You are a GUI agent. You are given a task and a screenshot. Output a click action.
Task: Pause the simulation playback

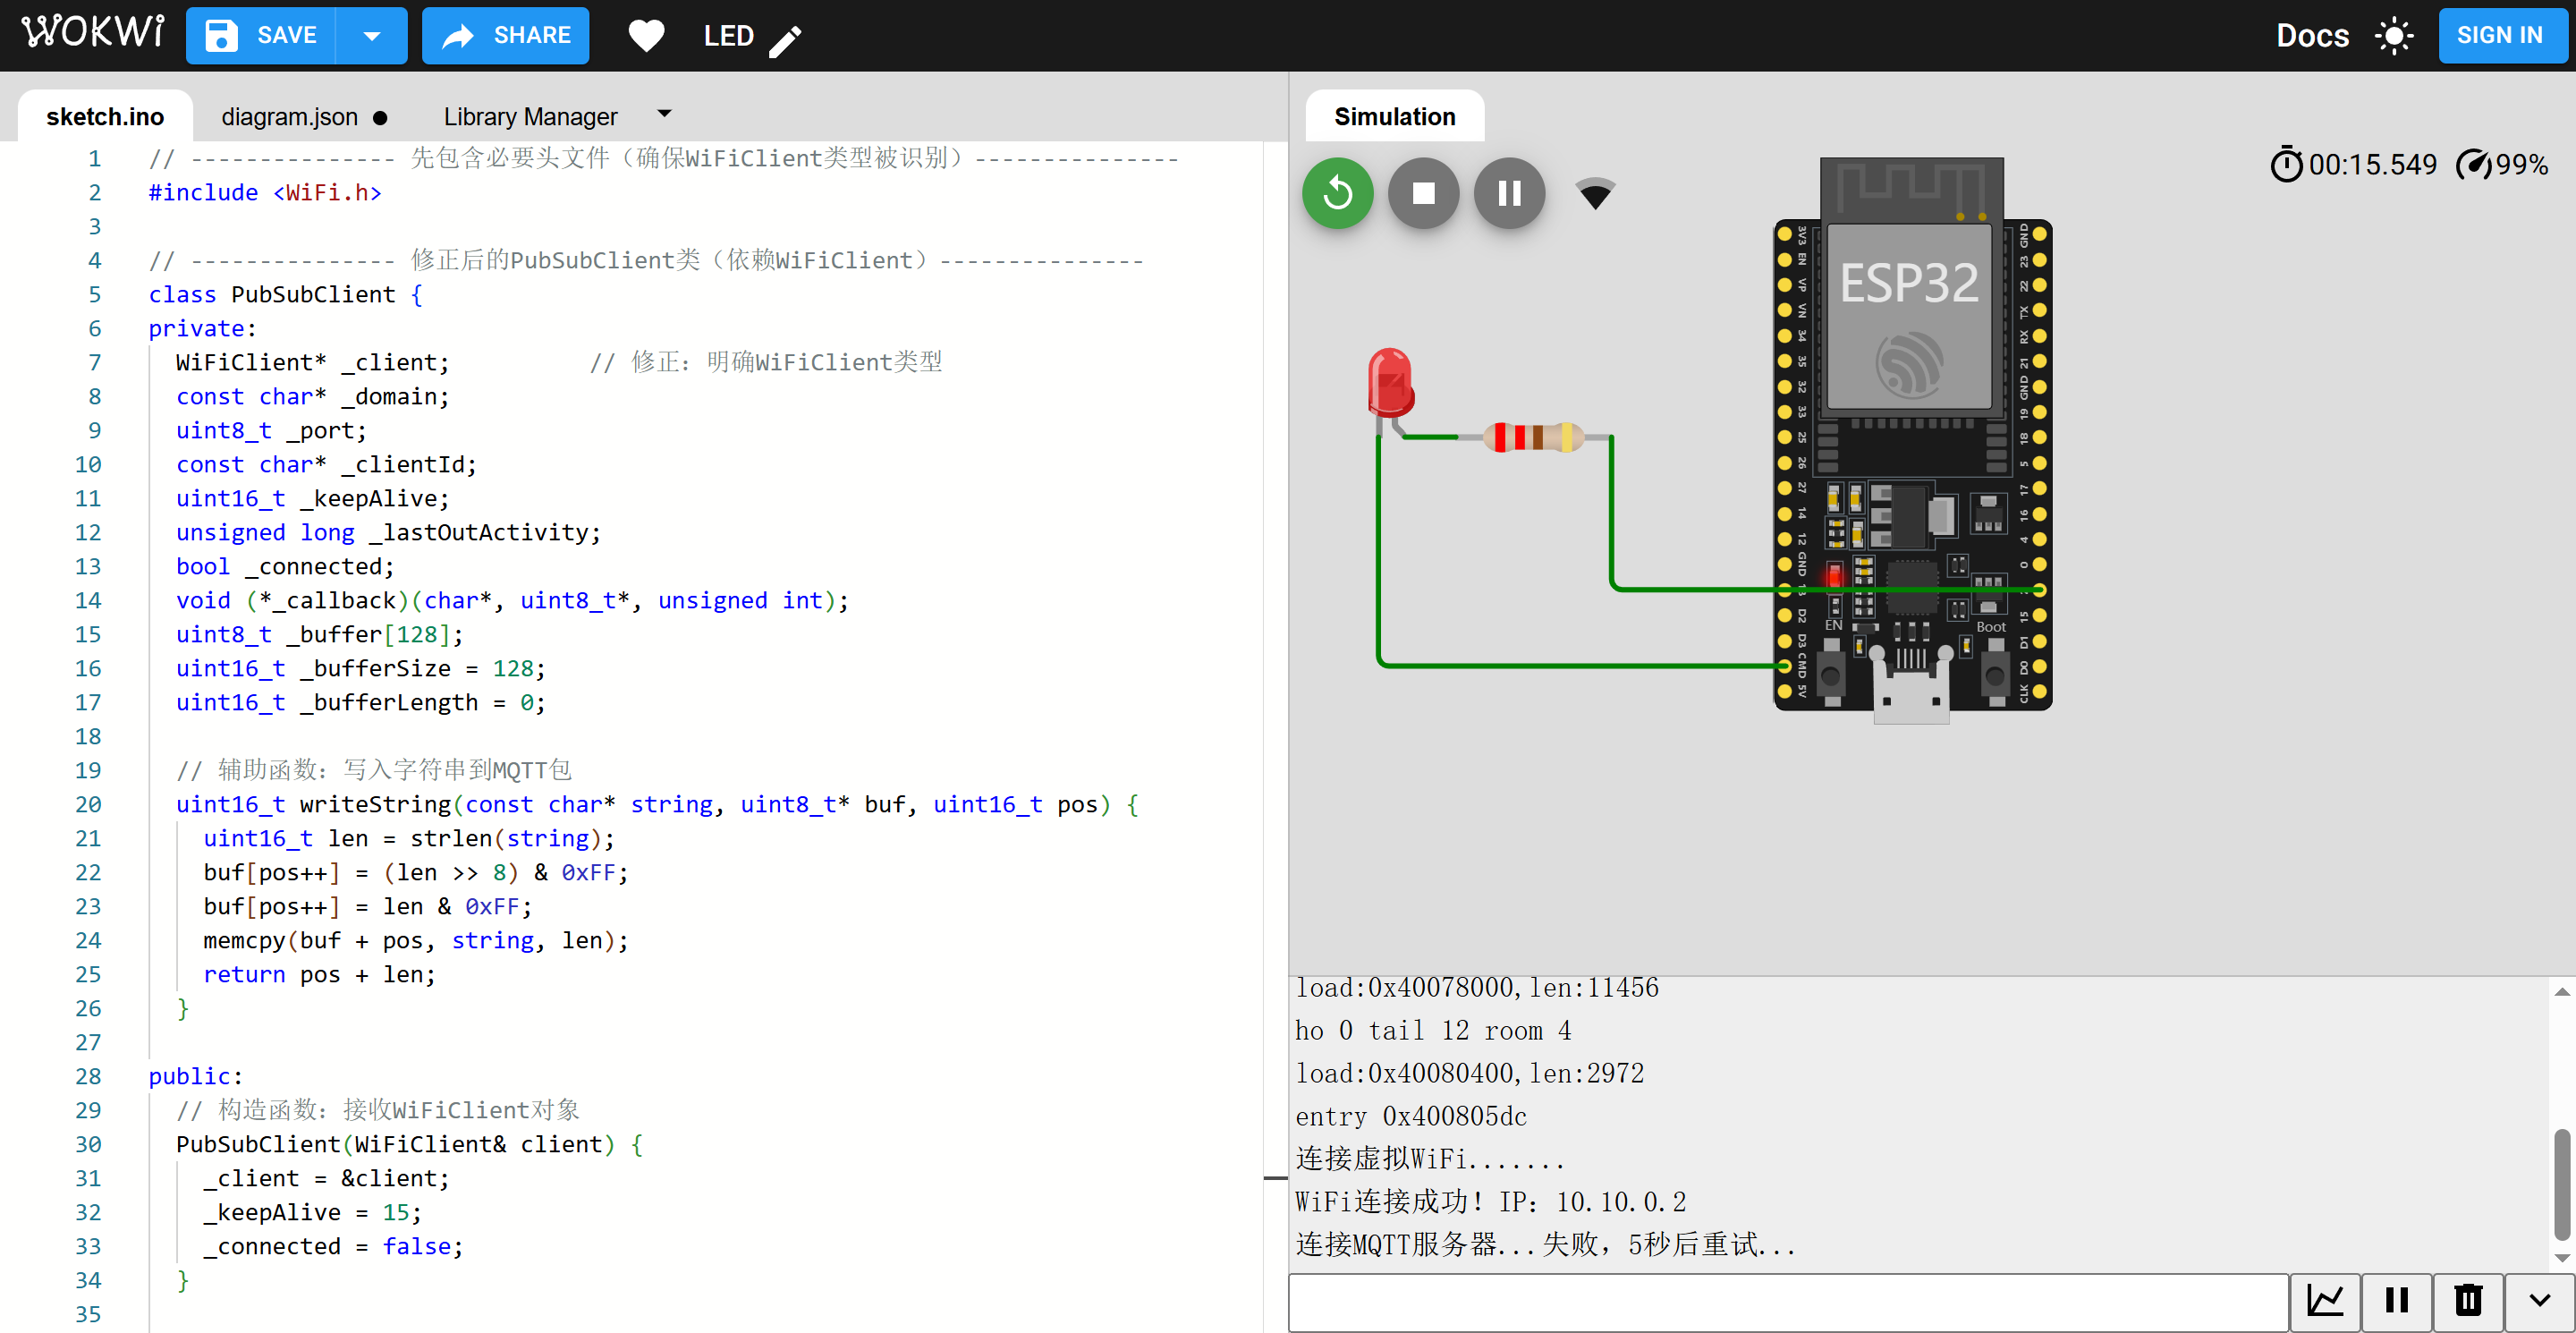[1509, 193]
